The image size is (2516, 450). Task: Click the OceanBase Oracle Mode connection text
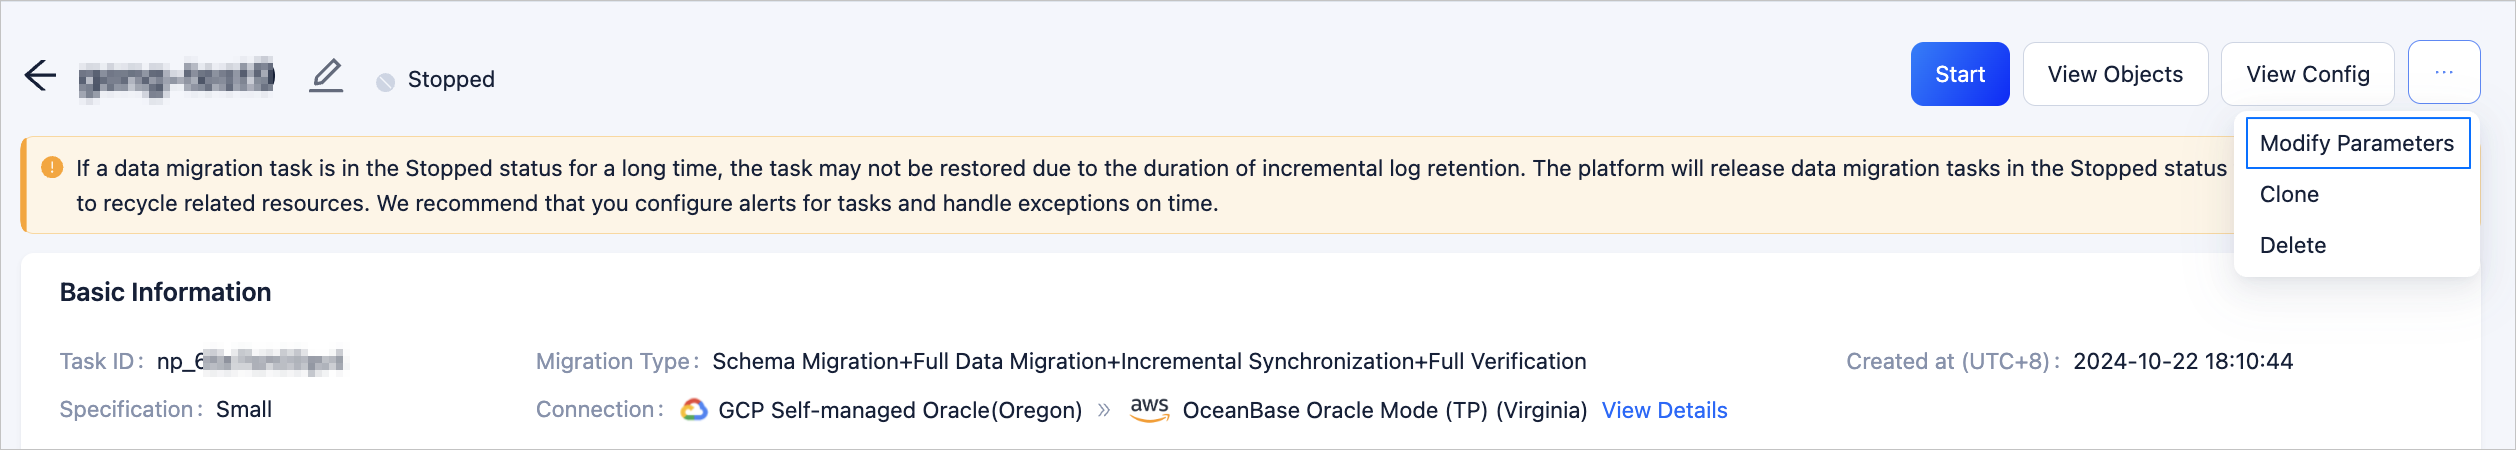point(1384,410)
